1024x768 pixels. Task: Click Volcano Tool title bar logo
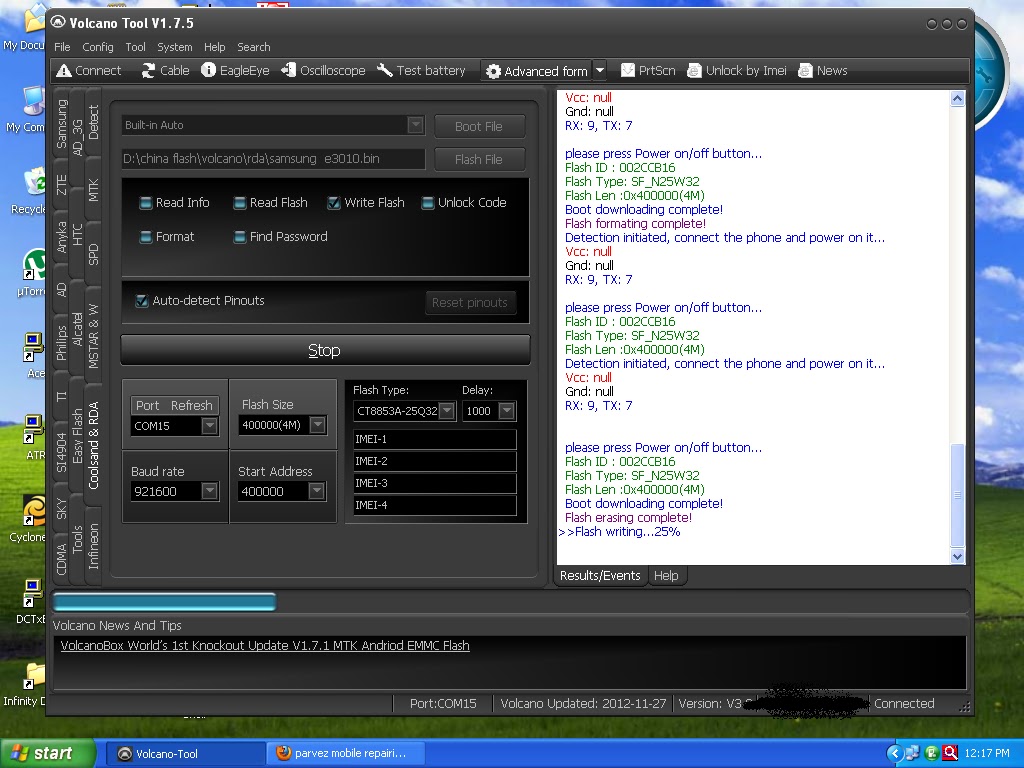[x=59, y=23]
